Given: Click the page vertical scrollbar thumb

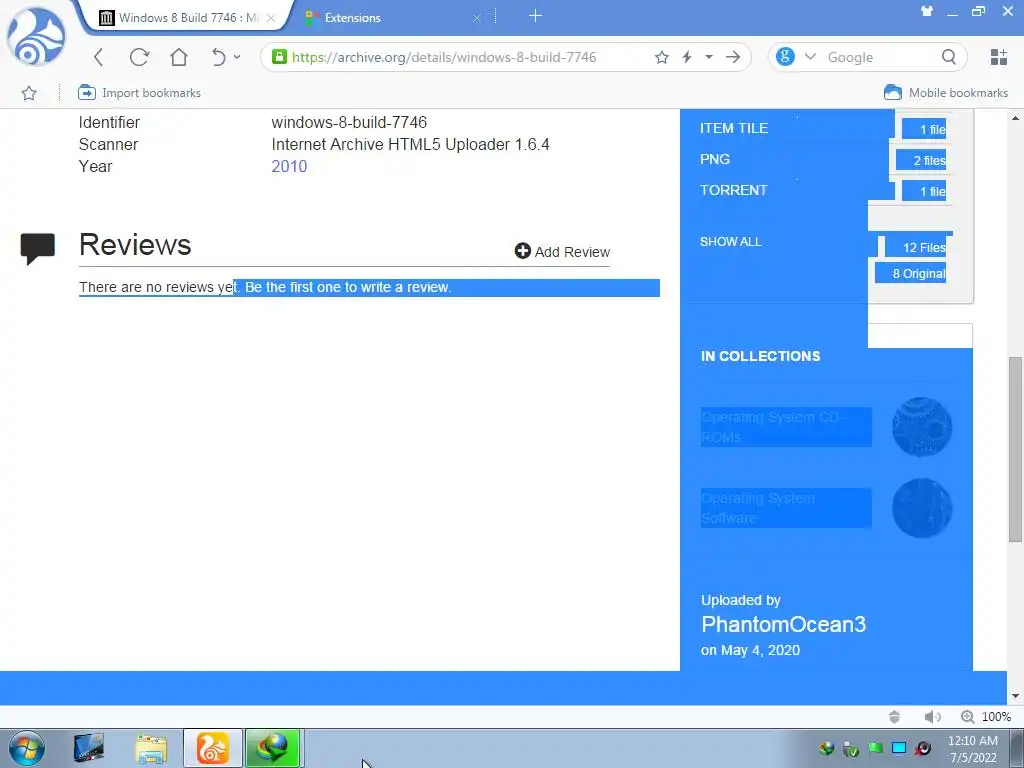Looking at the screenshot, I should 1015,449.
